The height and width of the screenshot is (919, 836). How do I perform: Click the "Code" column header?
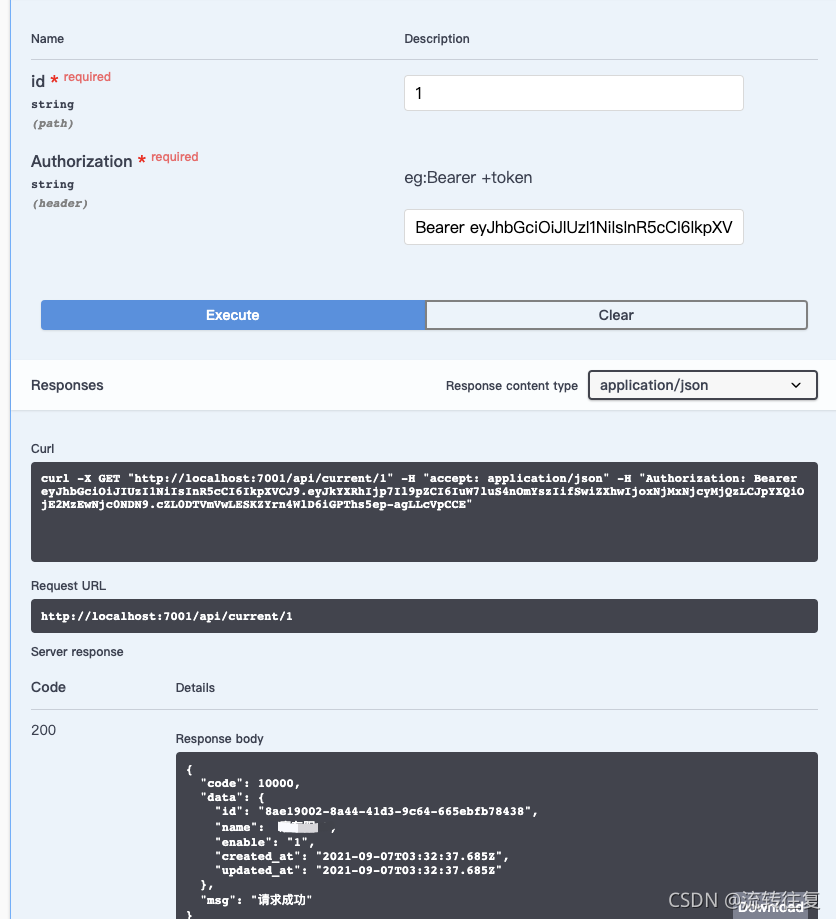pos(48,687)
